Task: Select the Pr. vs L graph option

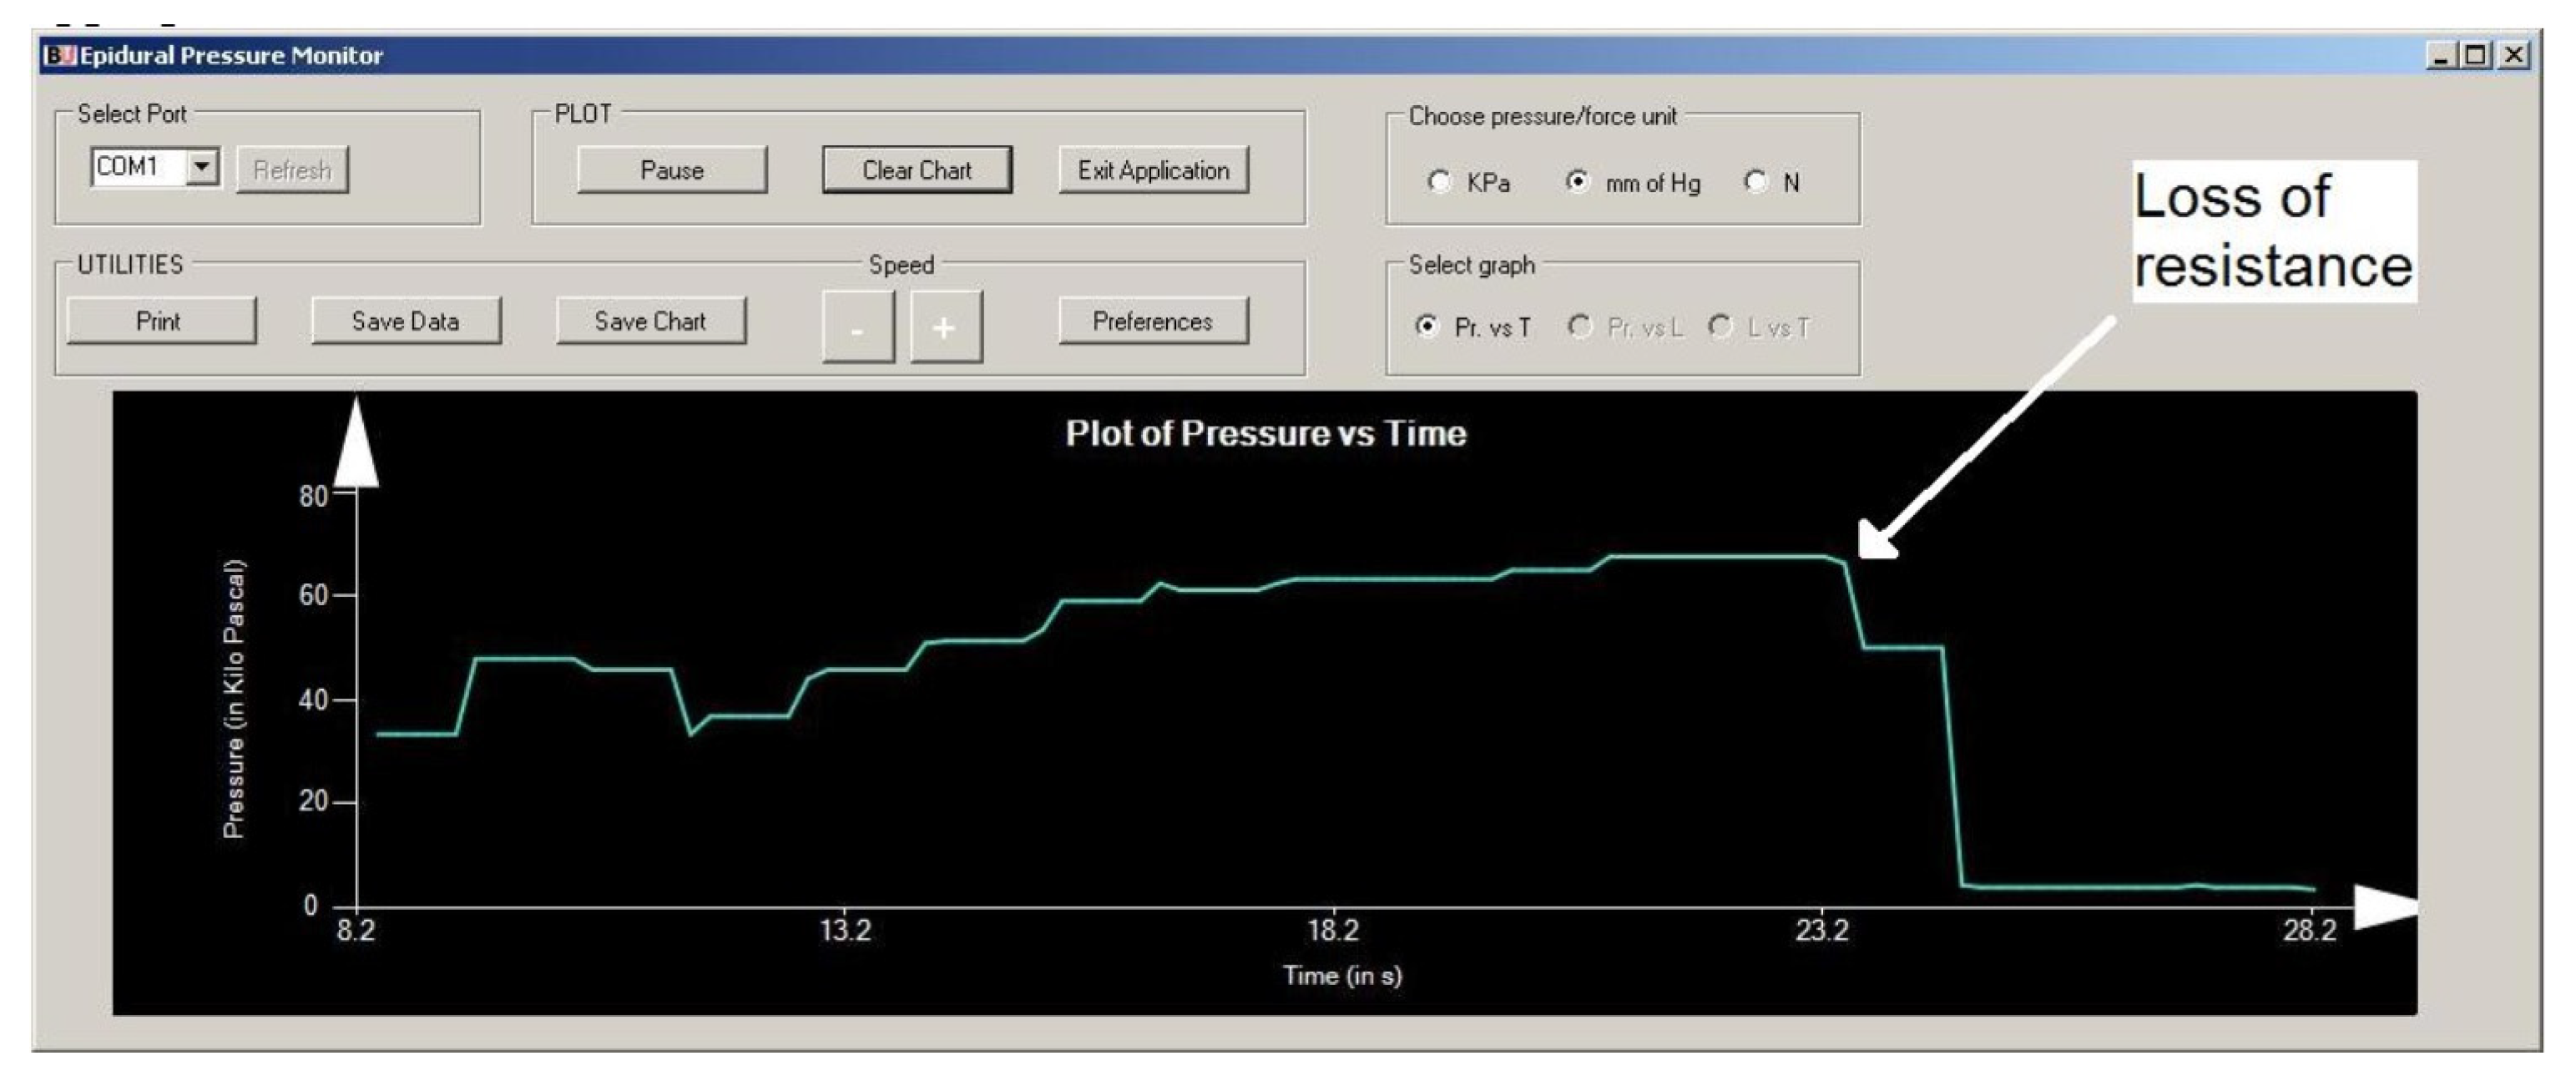Action: click(x=1580, y=326)
